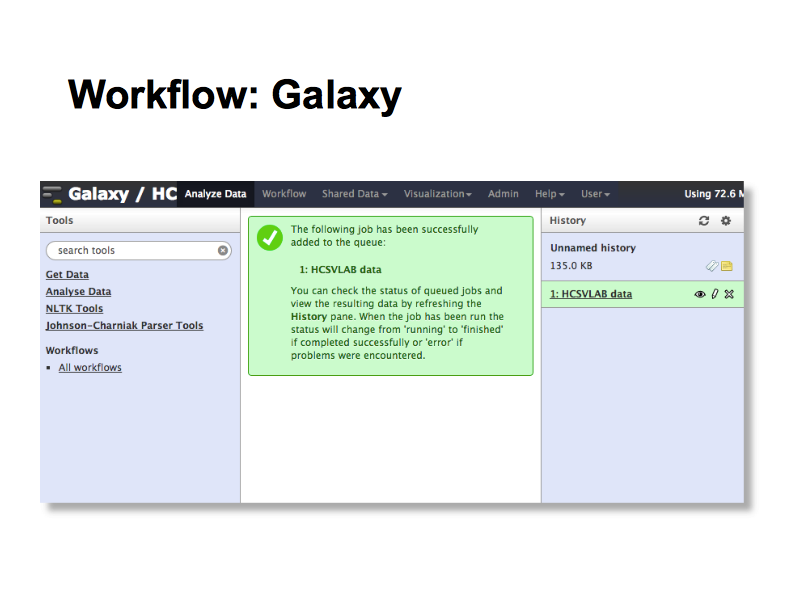Image resolution: width=800 pixels, height=600 pixels.
Task: Expand the Get Data tool section
Action: [67, 274]
